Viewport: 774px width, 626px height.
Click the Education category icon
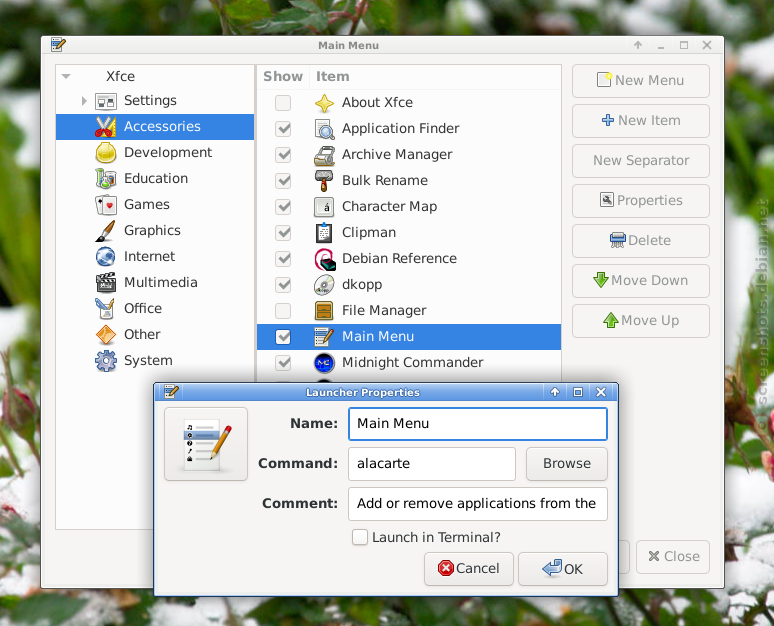click(x=106, y=179)
